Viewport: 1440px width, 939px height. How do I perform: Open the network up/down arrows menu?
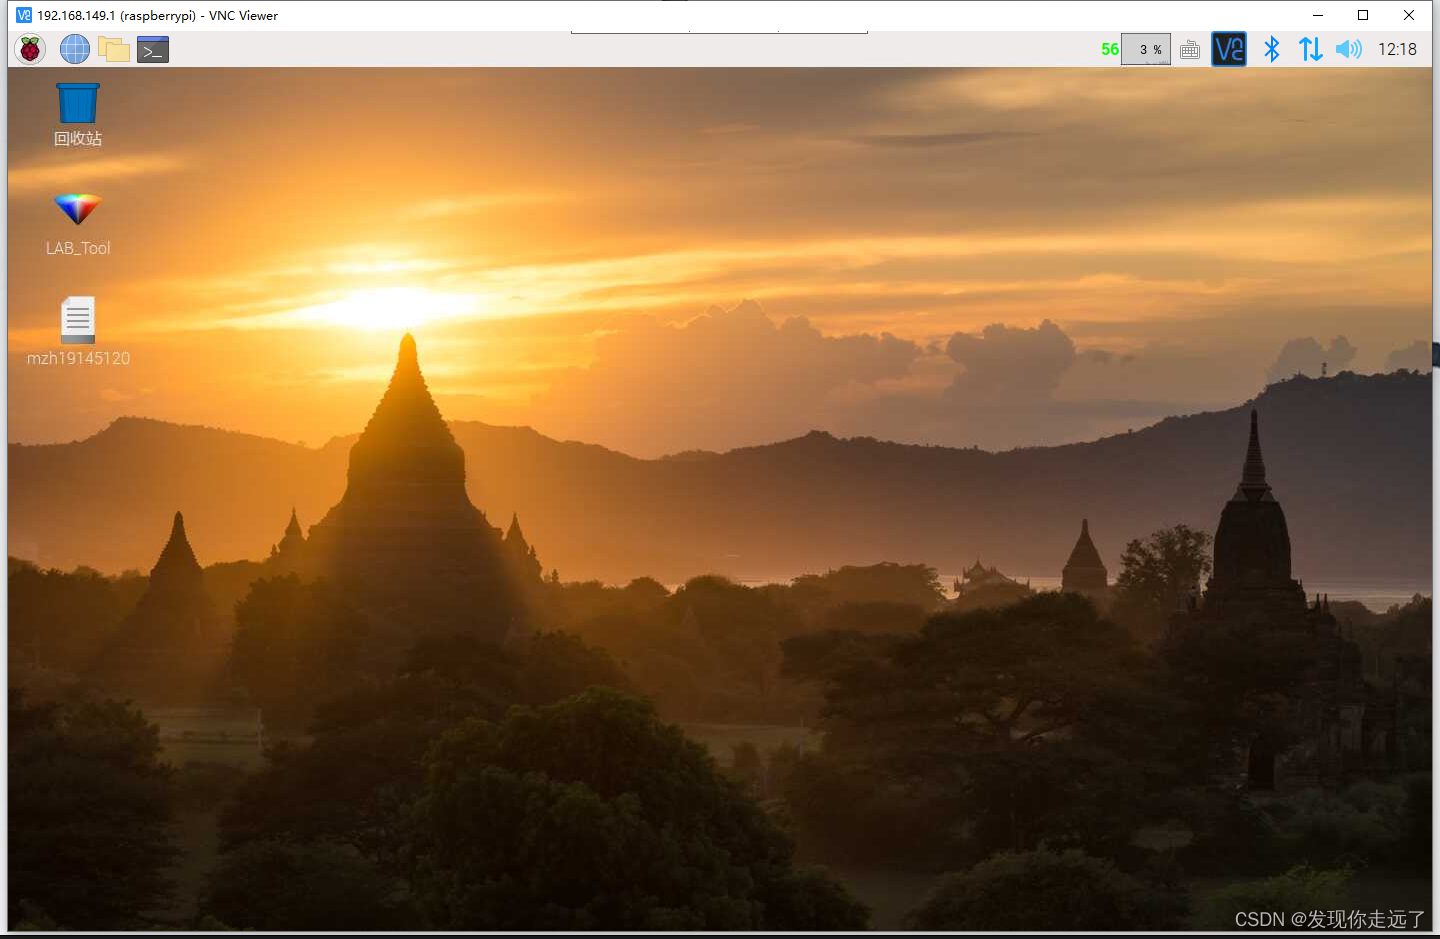tap(1310, 49)
